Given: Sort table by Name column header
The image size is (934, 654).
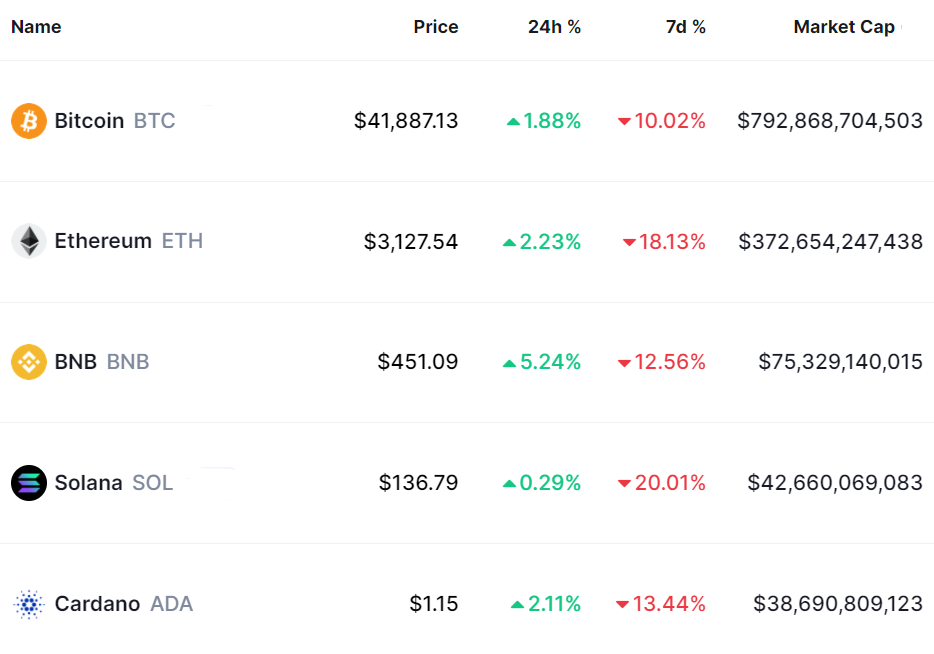Looking at the screenshot, I should (36, 27).
